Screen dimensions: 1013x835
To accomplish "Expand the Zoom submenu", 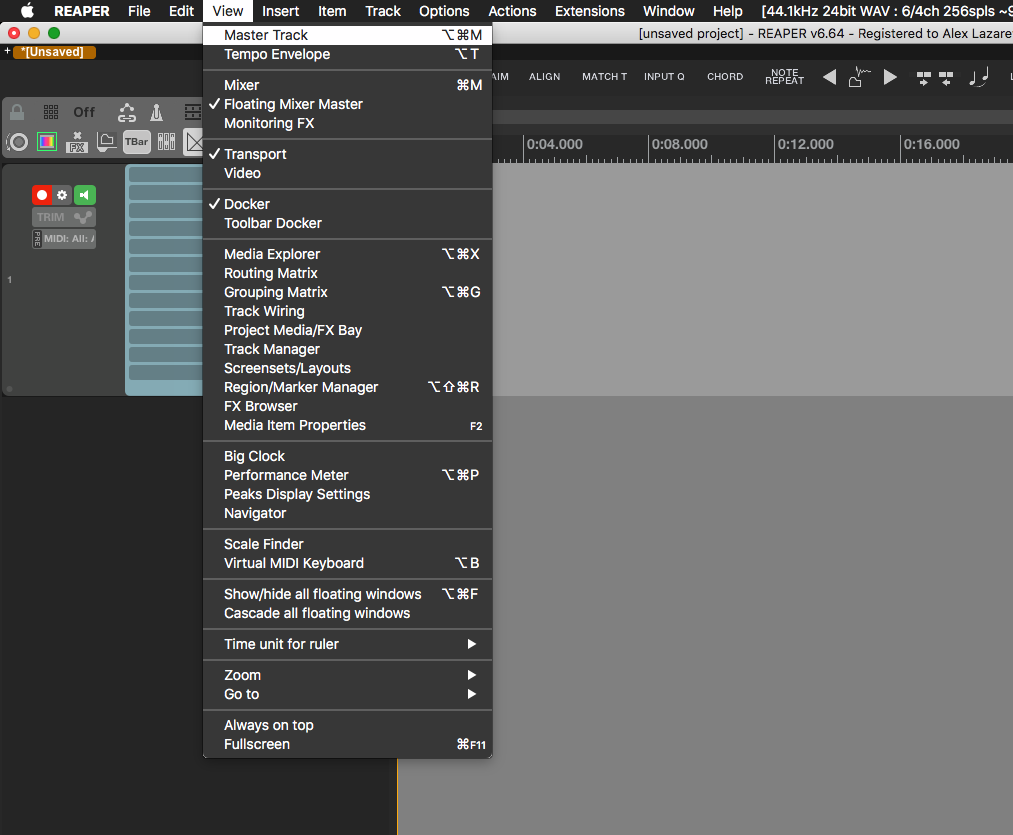I will click(x=348, y=675).
